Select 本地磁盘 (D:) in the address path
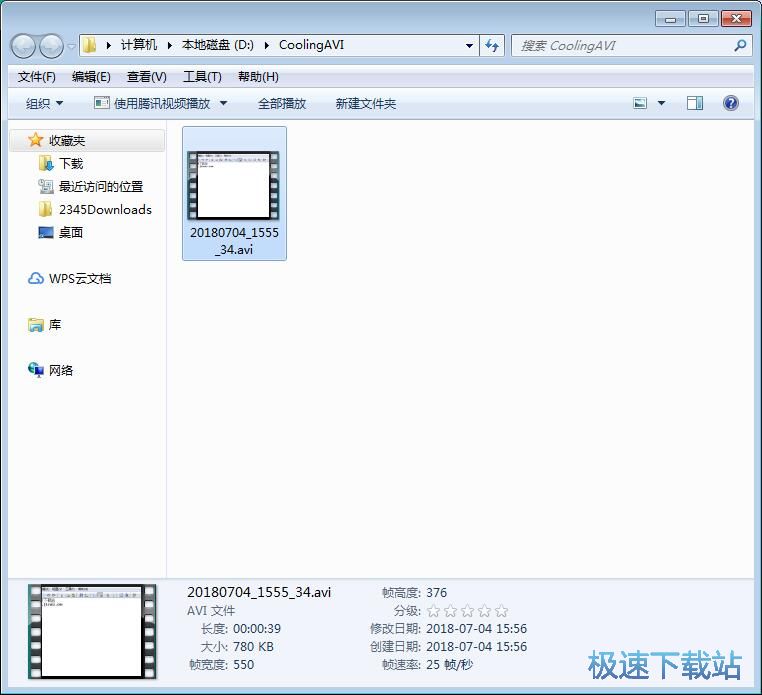Screen dimensions: 762x695 point(217,45)
